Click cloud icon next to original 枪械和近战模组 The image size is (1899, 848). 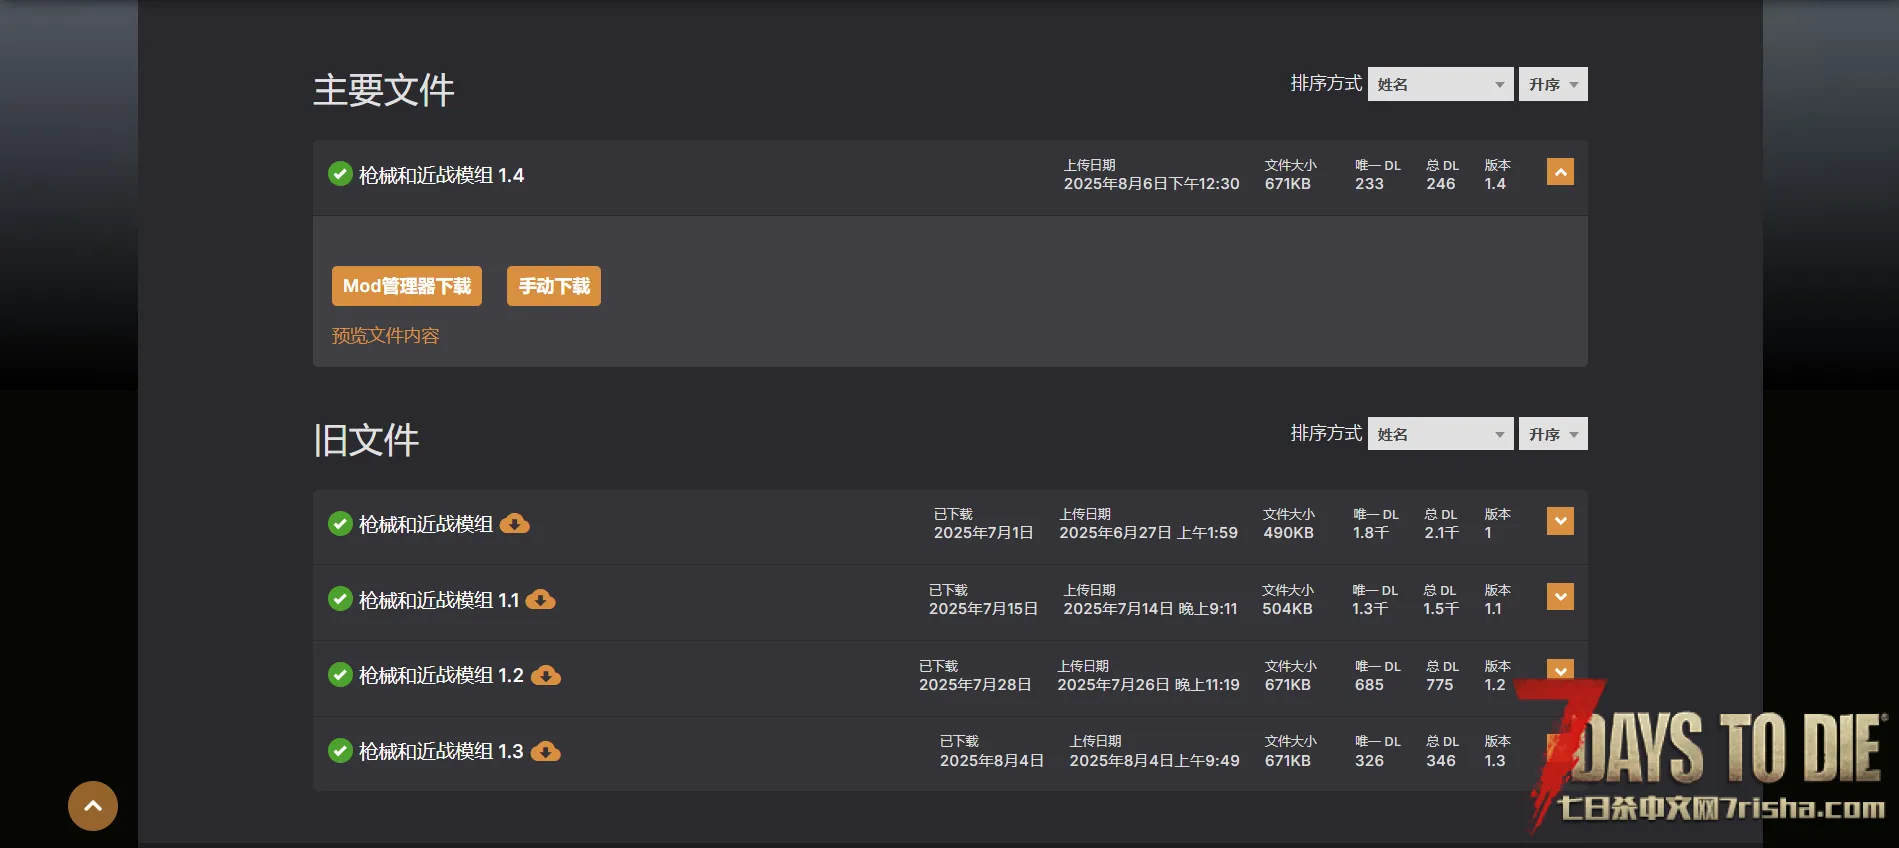514,524
